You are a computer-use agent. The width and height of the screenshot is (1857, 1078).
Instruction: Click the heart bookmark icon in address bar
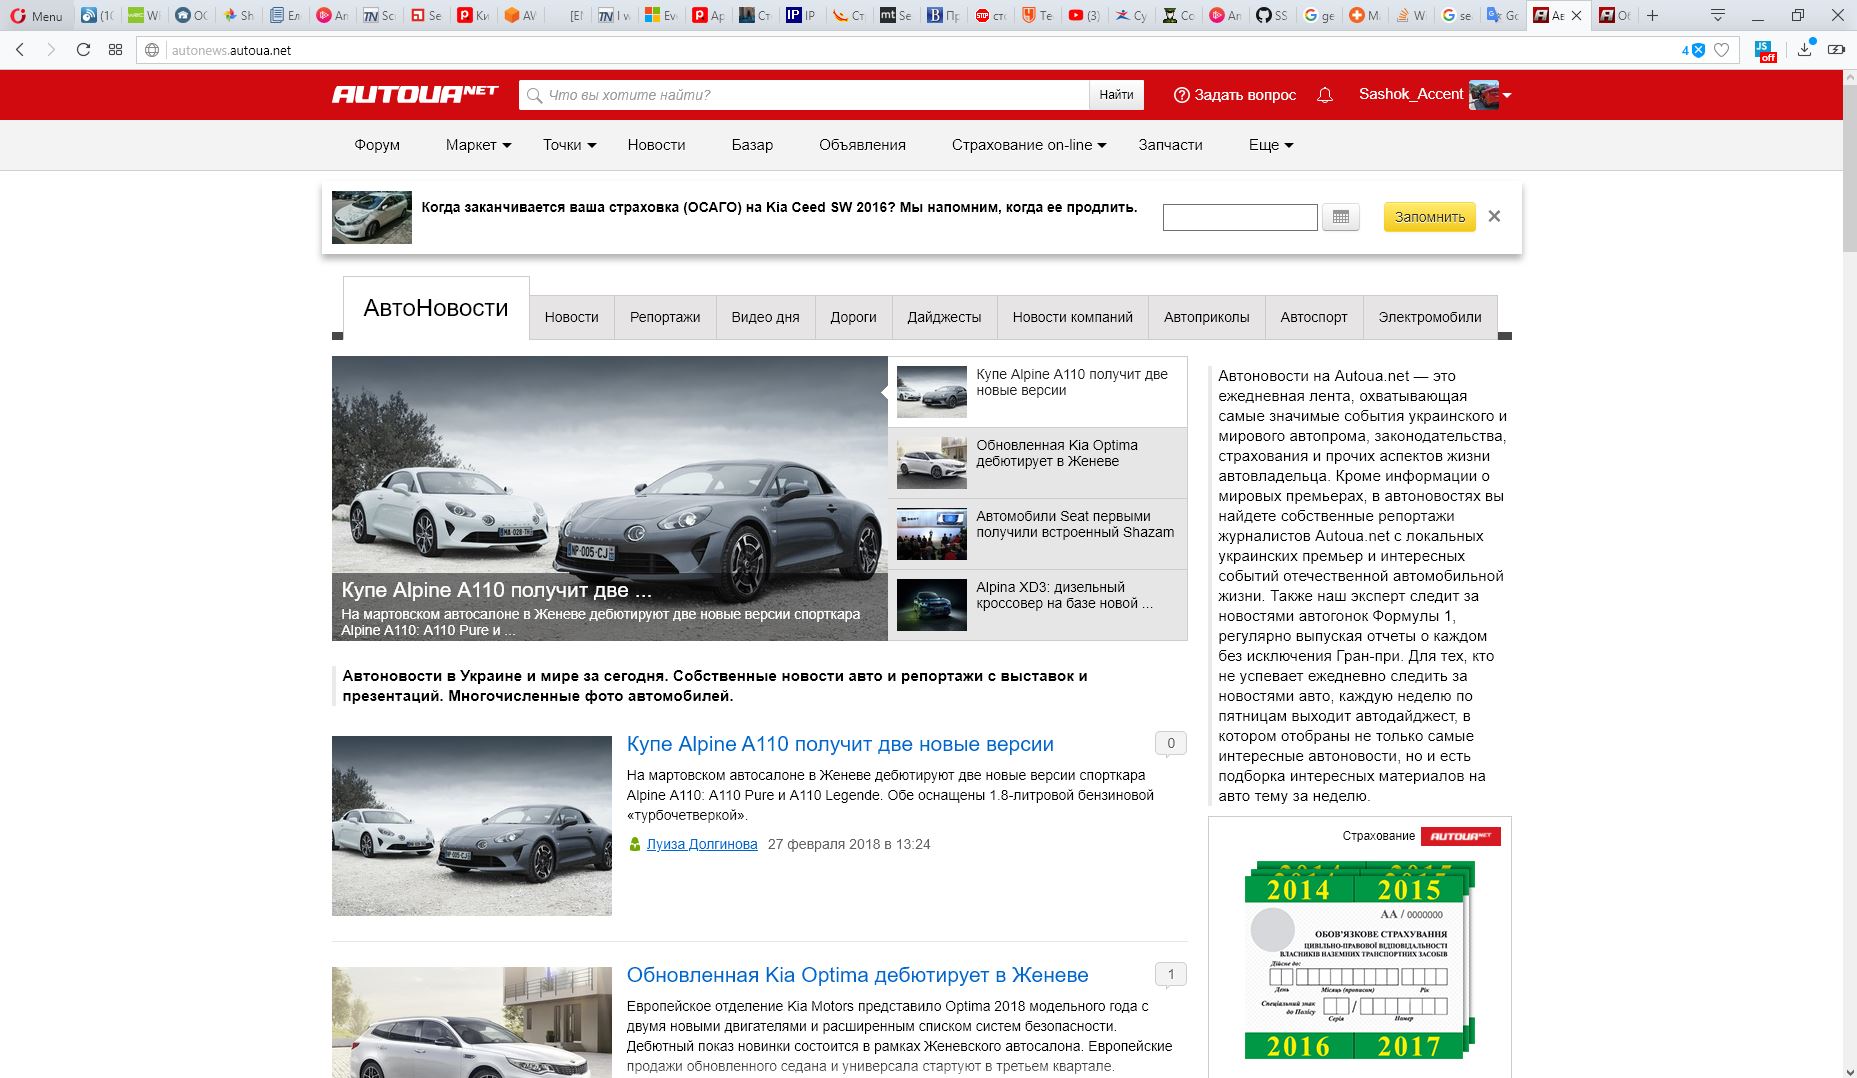click(1721, 50)
